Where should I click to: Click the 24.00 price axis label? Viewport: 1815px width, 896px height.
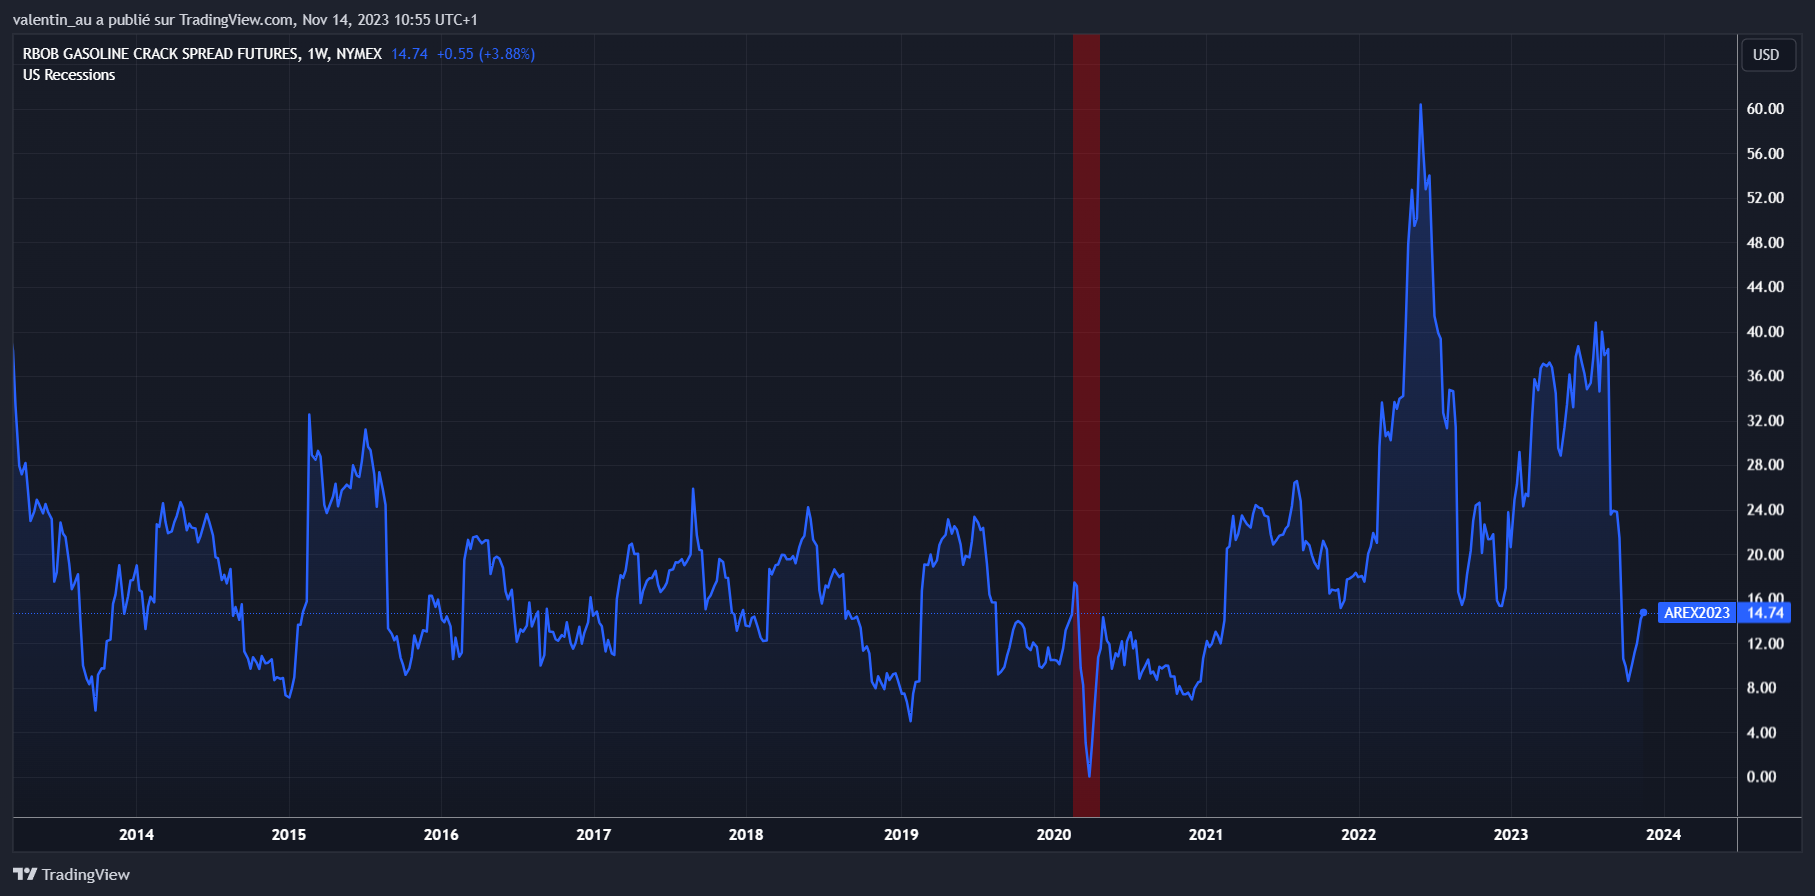(1765, 510)
